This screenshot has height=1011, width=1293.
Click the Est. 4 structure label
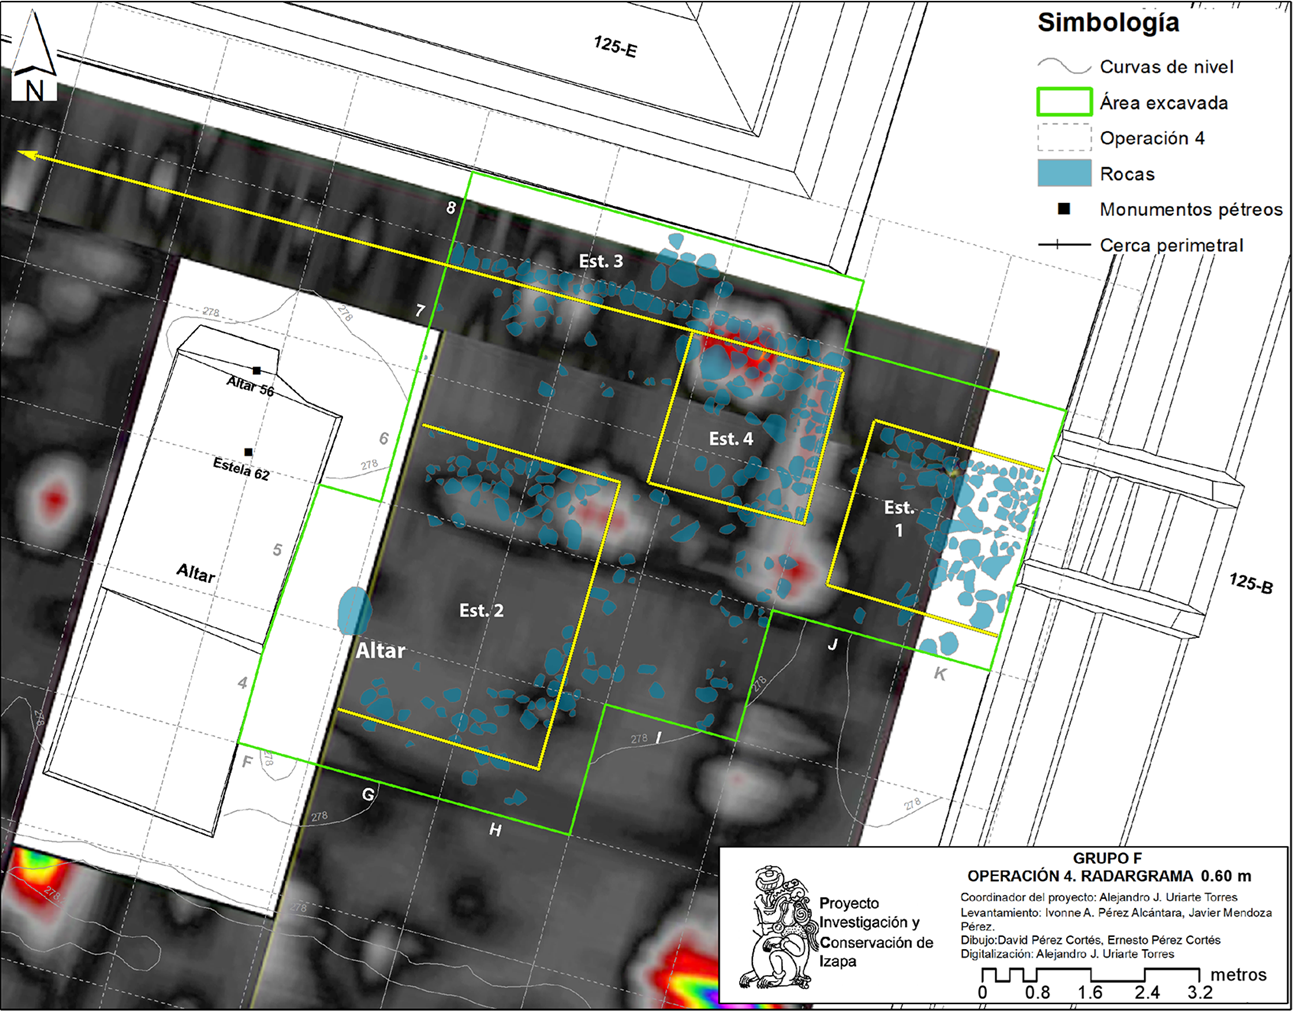(731, 438)
